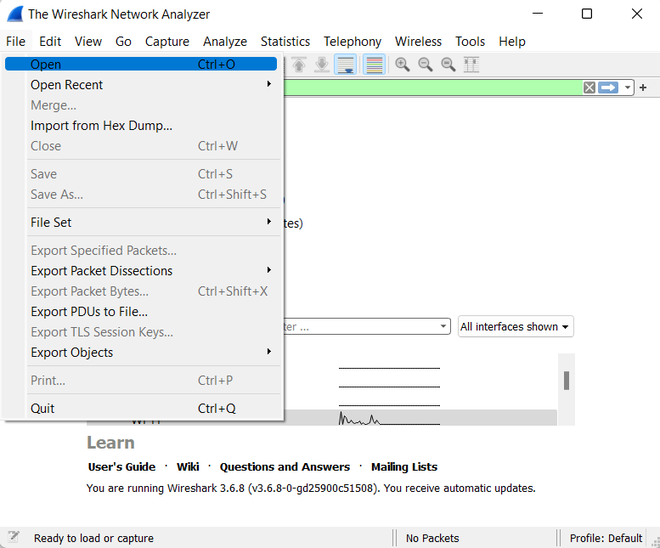Toggle packet list colorization icon
This screenshot has width=660, height=548.
374,65
